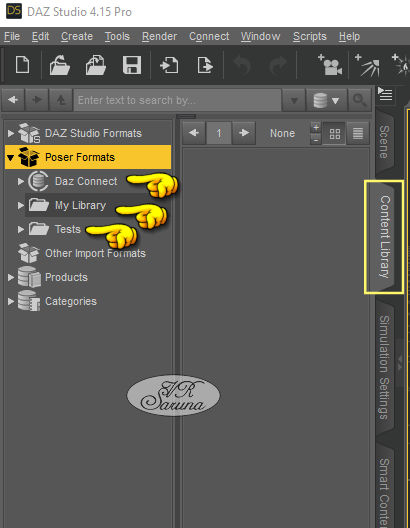
Task: Open the Edit menu
Action: 40,36
